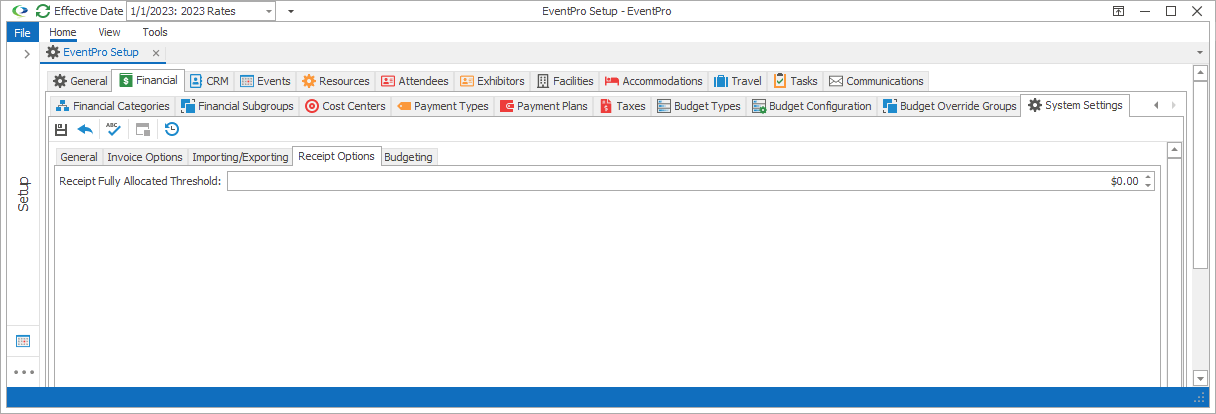The width and height of the screenshot is (1216, 414).
Task: Click the outer window scrollbar down arrow
Action: coord(1201,379)
